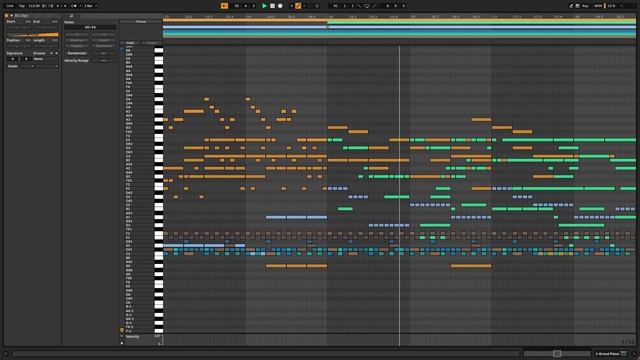
Task: Click the Punch-Out switch
Action: 373,6
